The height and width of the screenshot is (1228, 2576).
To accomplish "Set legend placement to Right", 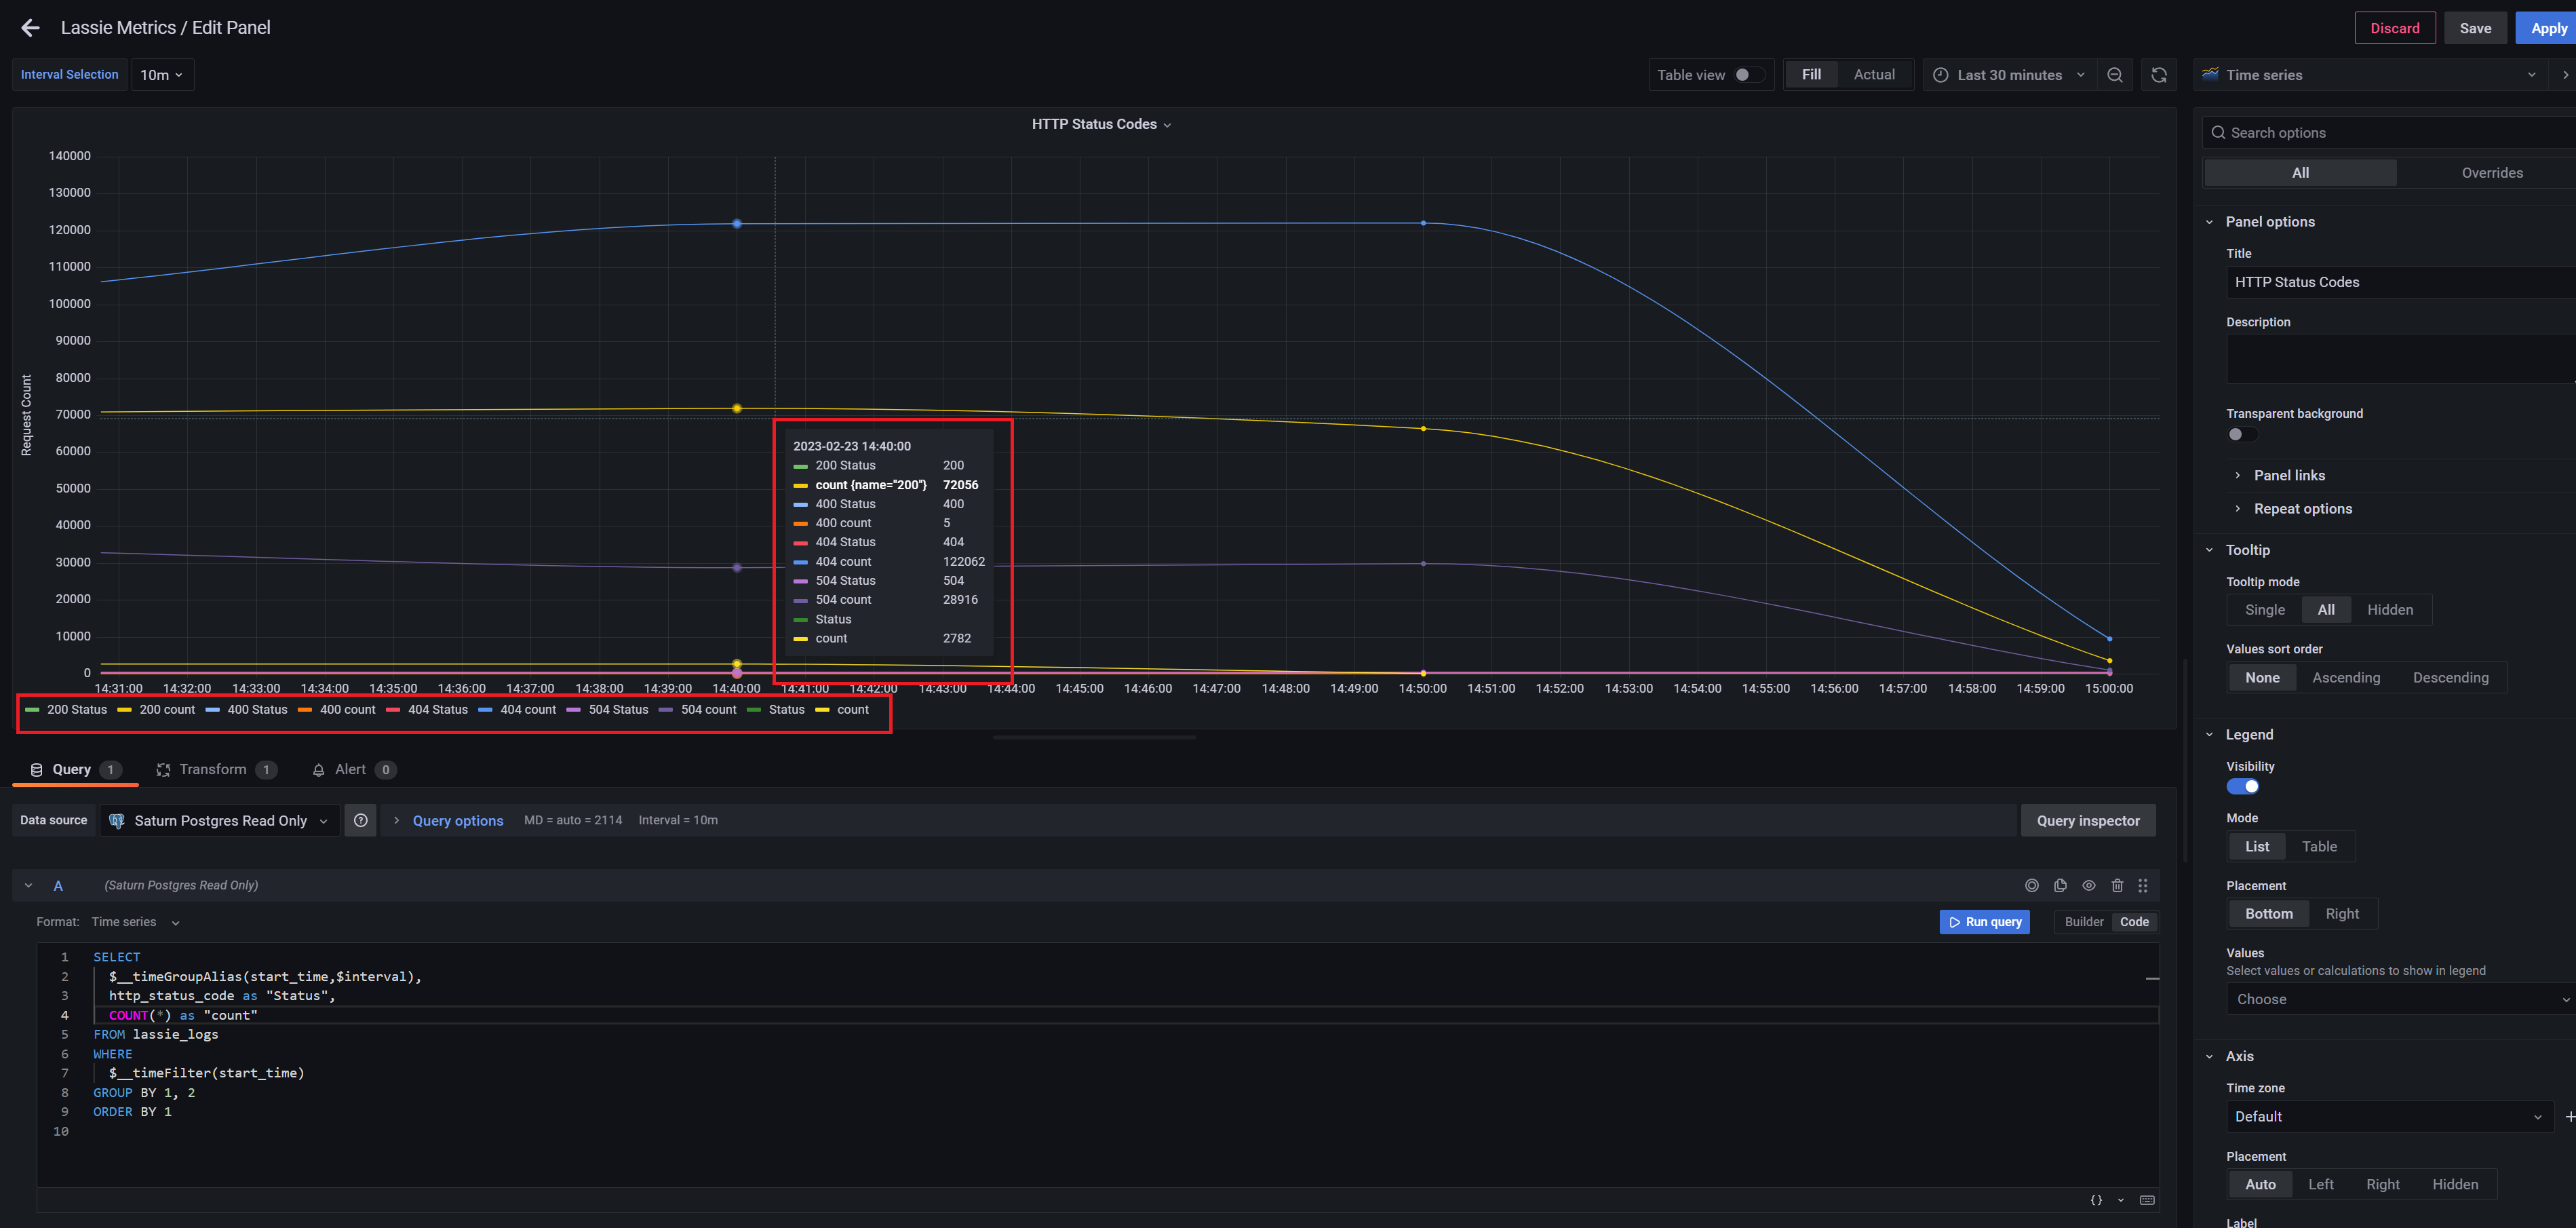I will (x=2341, y=914).
